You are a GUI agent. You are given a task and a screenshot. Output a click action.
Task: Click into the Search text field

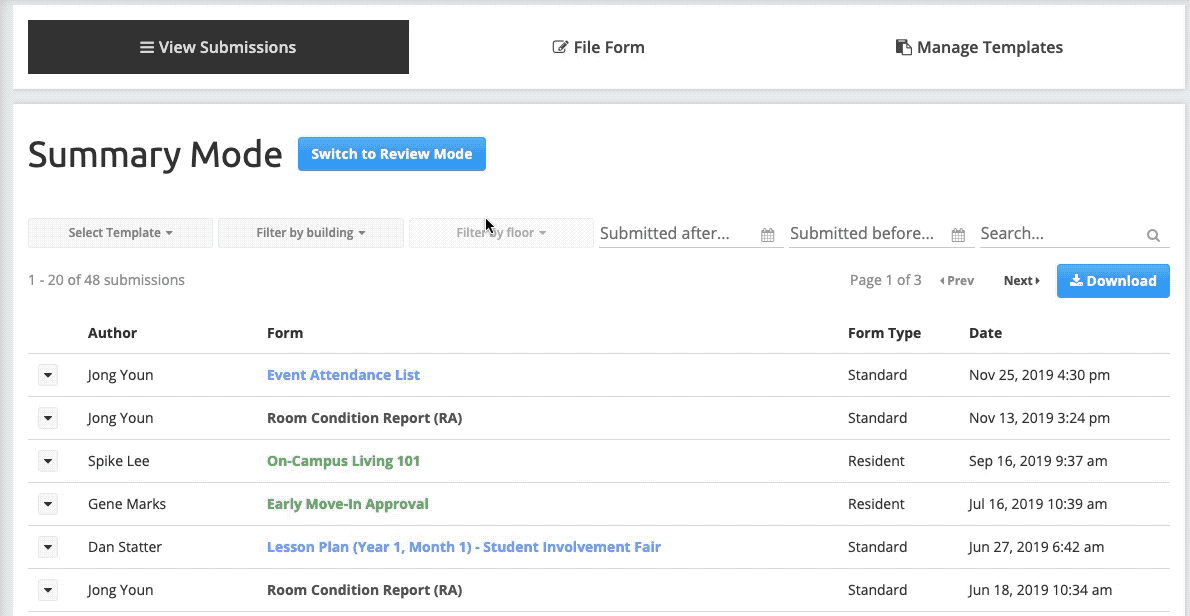pyautogui.click(x=1060, y=233)
